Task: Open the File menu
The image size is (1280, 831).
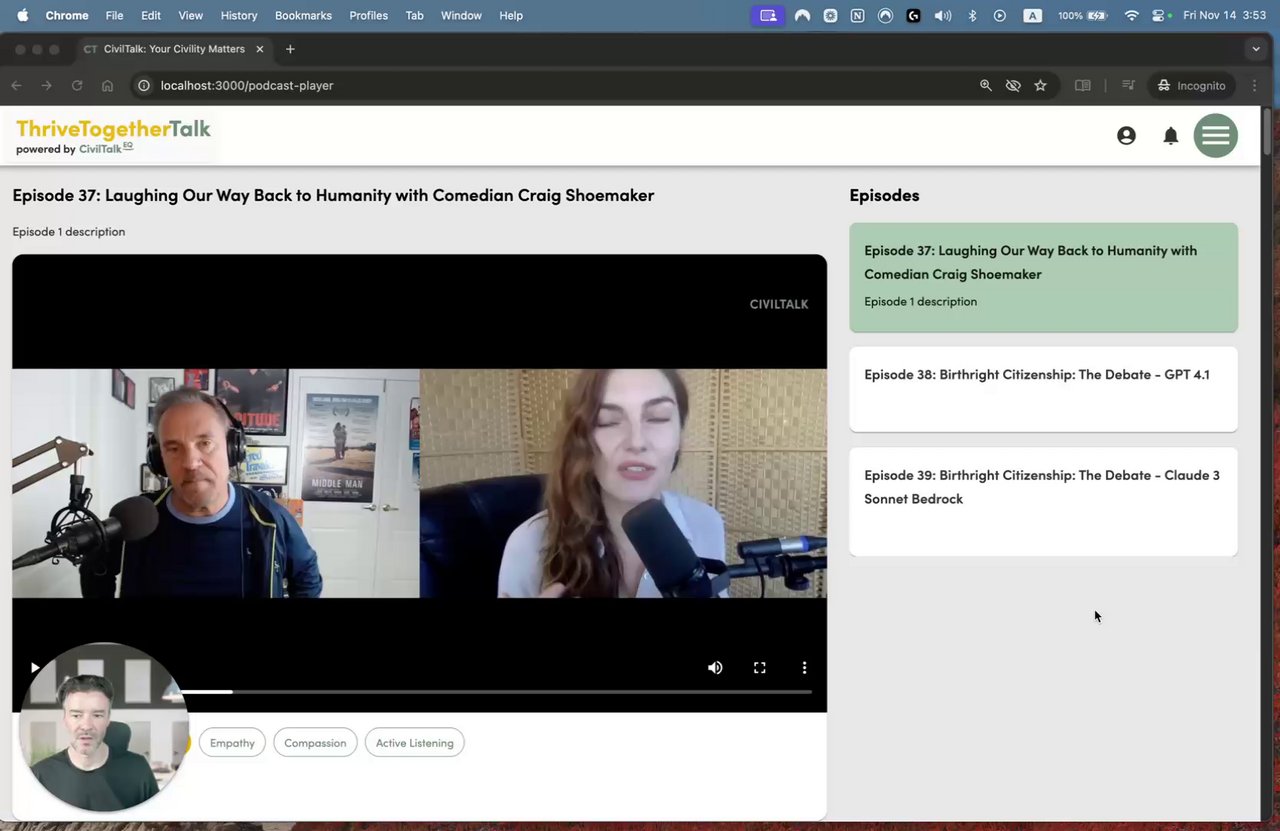Action: click(x=114, y=15)
